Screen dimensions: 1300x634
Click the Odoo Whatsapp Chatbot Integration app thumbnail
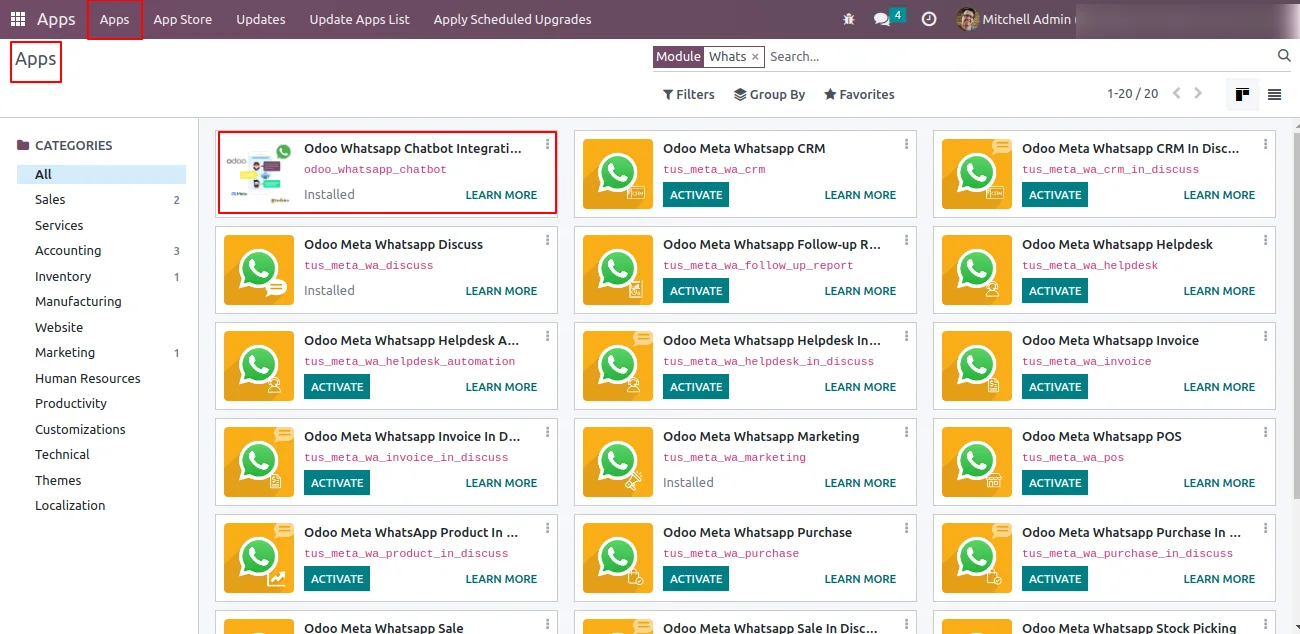(259, 174)
